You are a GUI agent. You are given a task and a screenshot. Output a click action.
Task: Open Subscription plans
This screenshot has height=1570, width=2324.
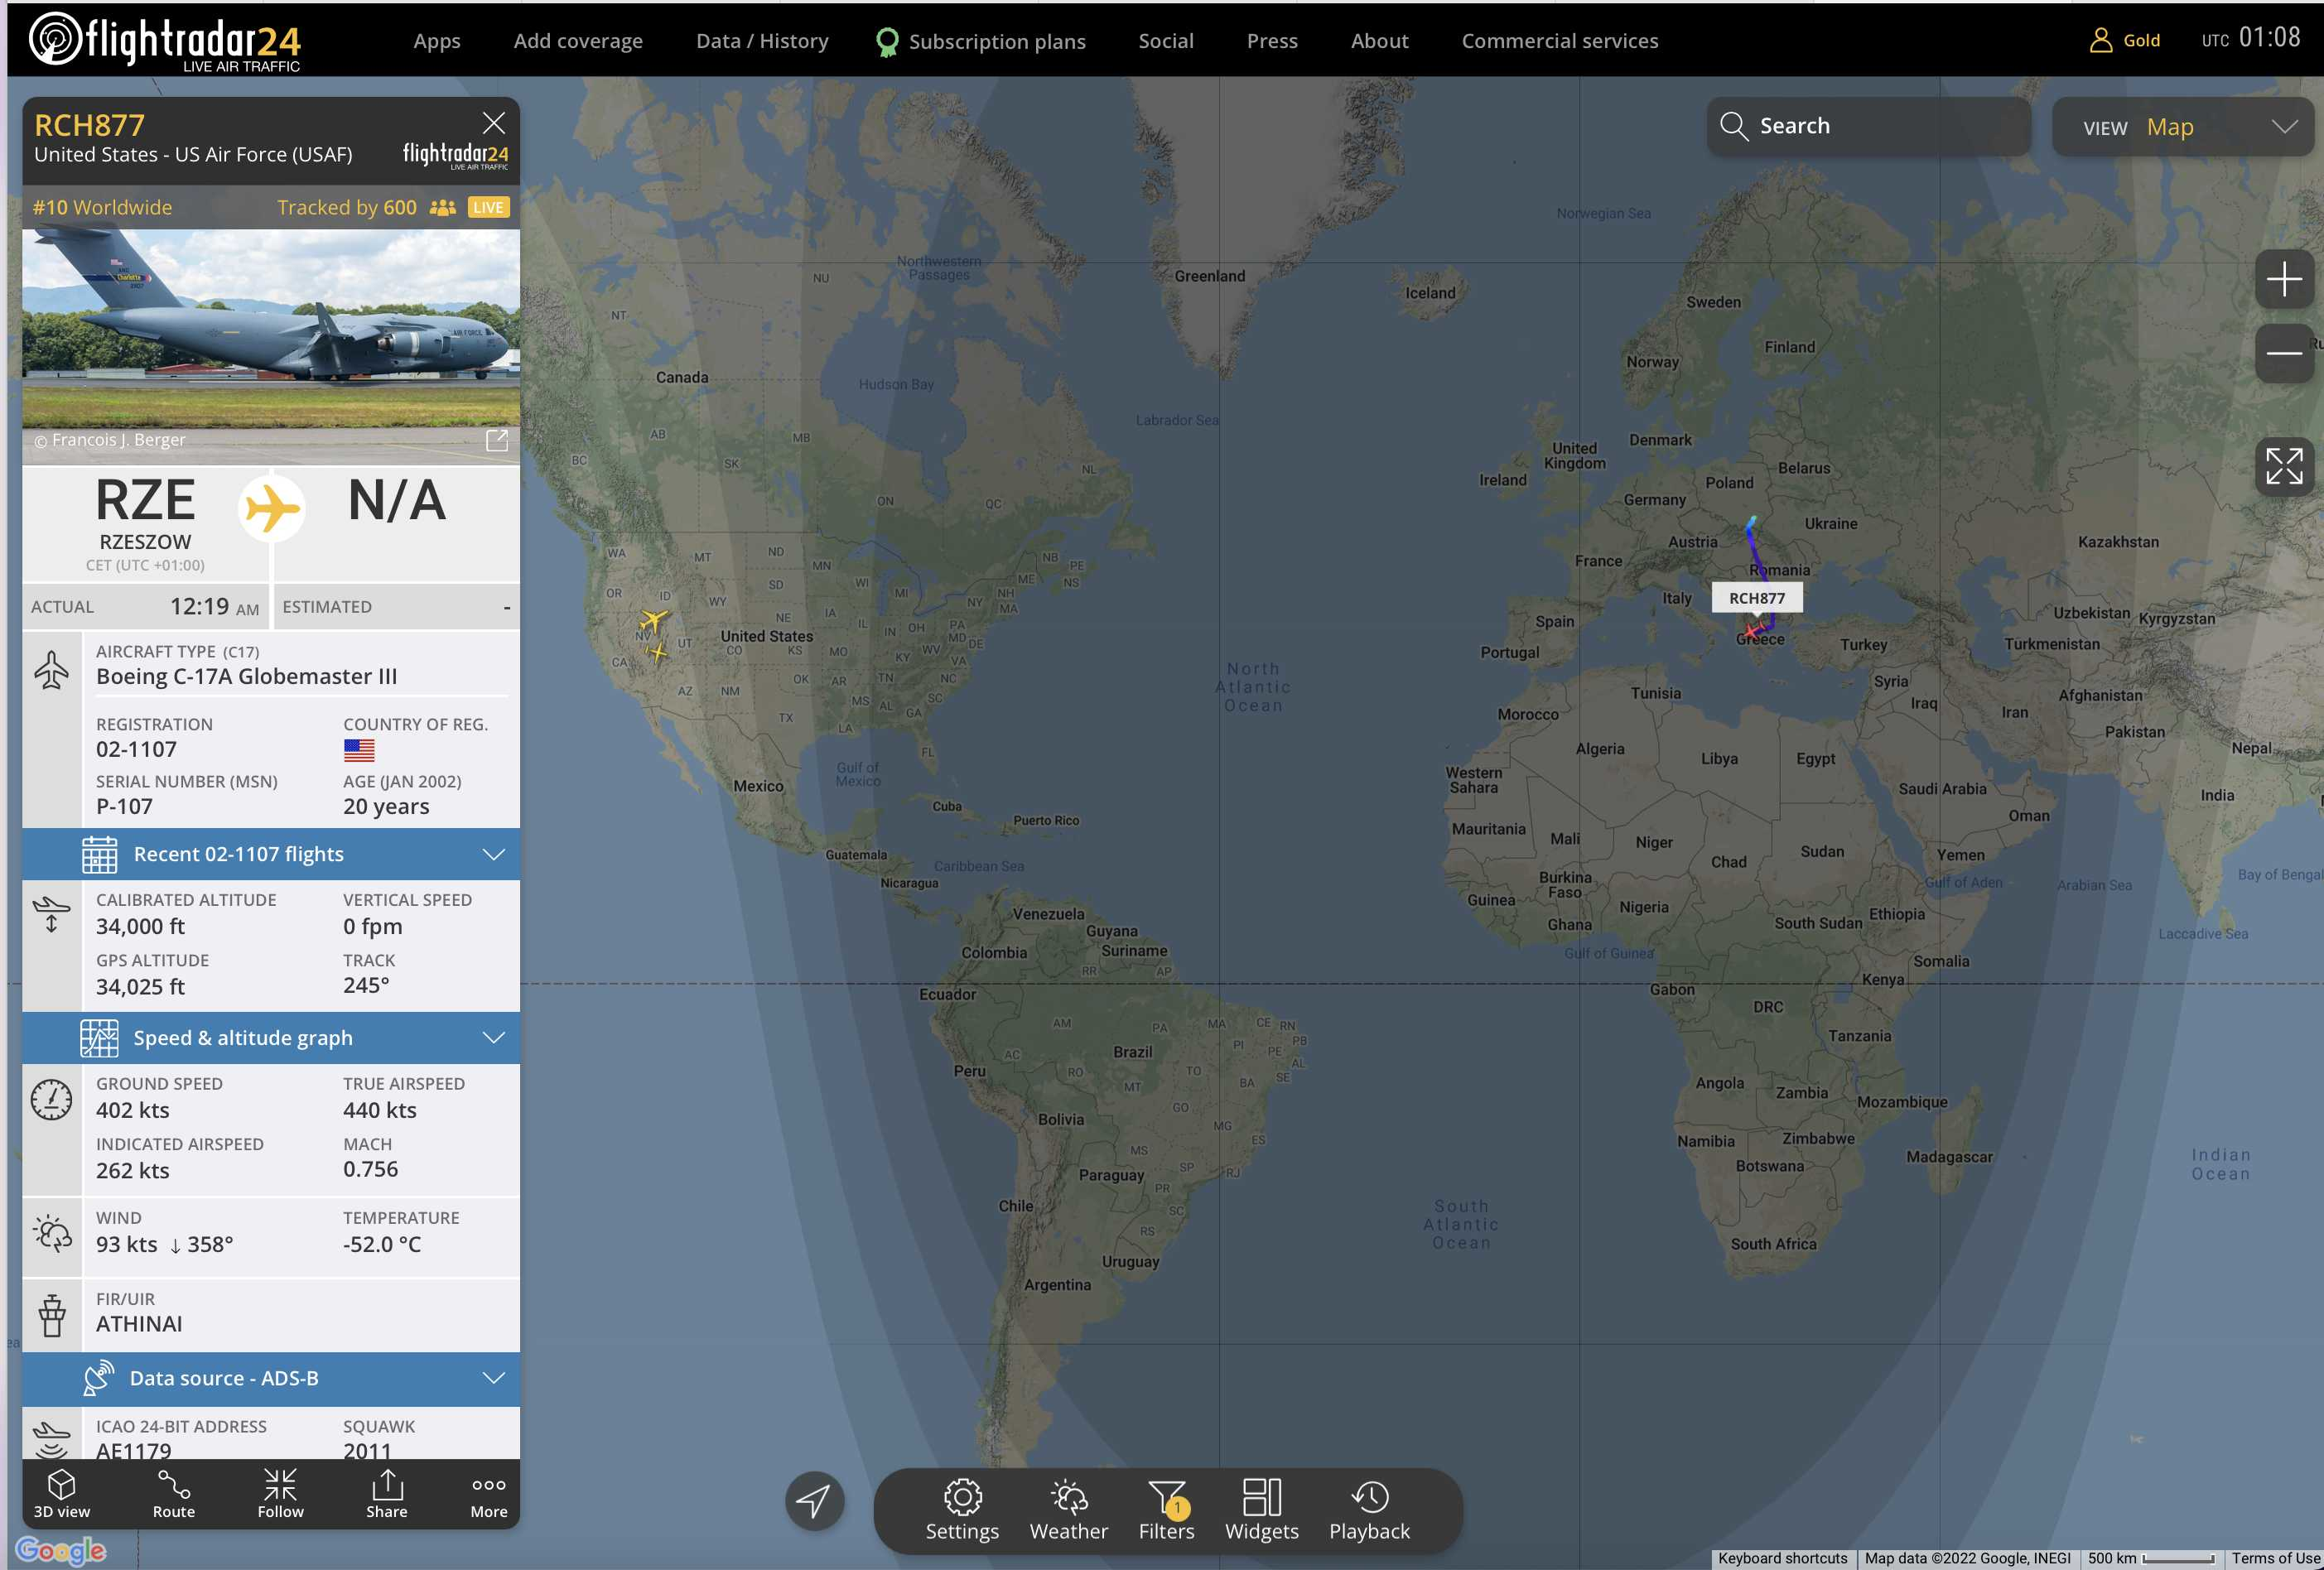(981, 41)
